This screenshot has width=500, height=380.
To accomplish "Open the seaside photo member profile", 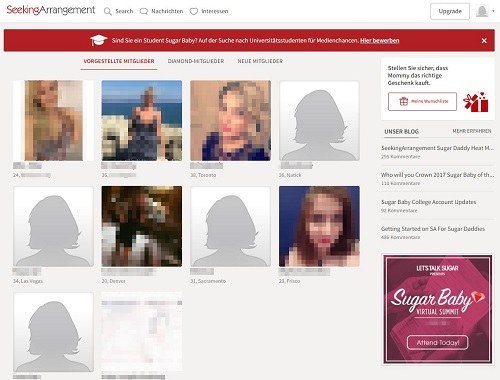I will tap(142, 120).
